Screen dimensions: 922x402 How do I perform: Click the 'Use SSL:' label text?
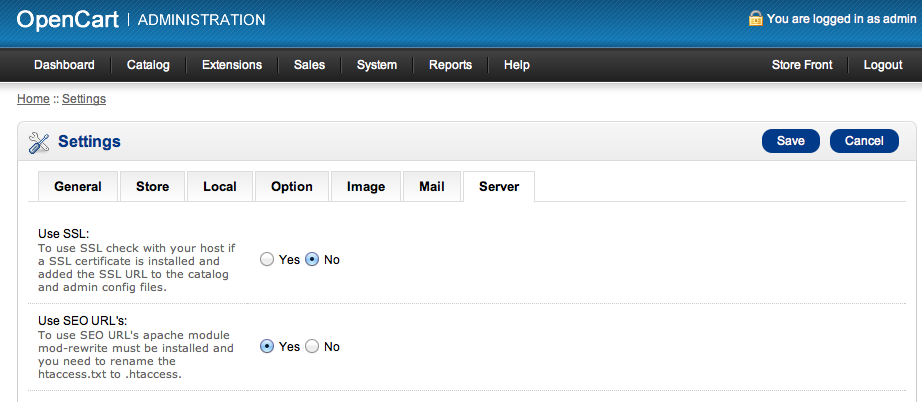[x=64, y=233]
